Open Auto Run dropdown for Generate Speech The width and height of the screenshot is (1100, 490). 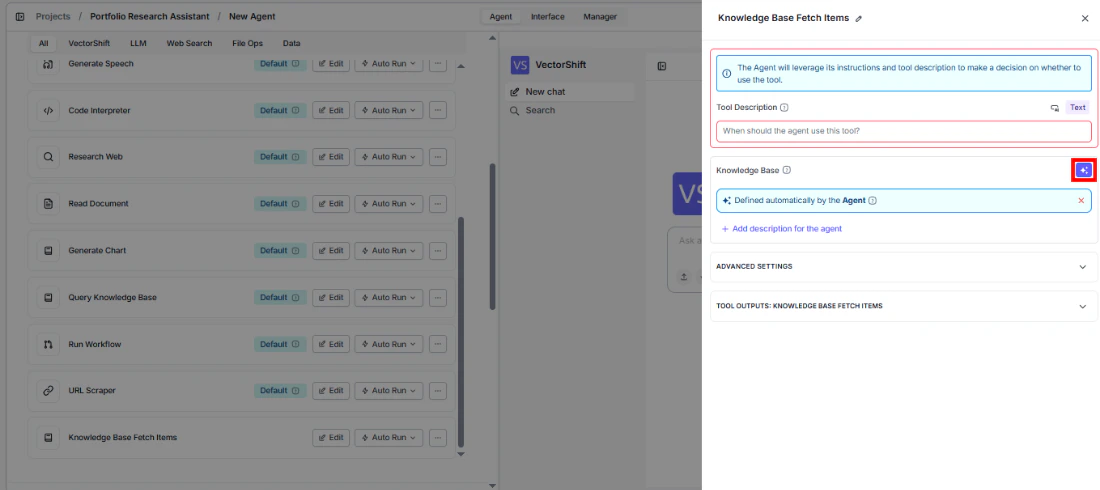tap(389, 64)
